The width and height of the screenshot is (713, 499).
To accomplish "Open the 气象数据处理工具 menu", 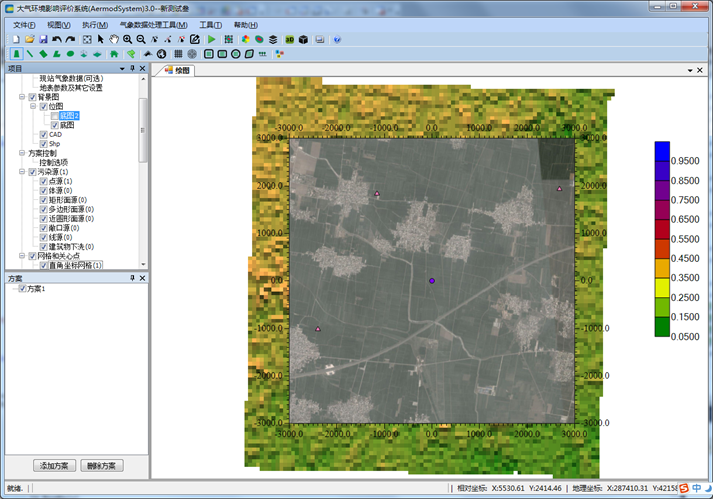I will (x=154, y=25).
